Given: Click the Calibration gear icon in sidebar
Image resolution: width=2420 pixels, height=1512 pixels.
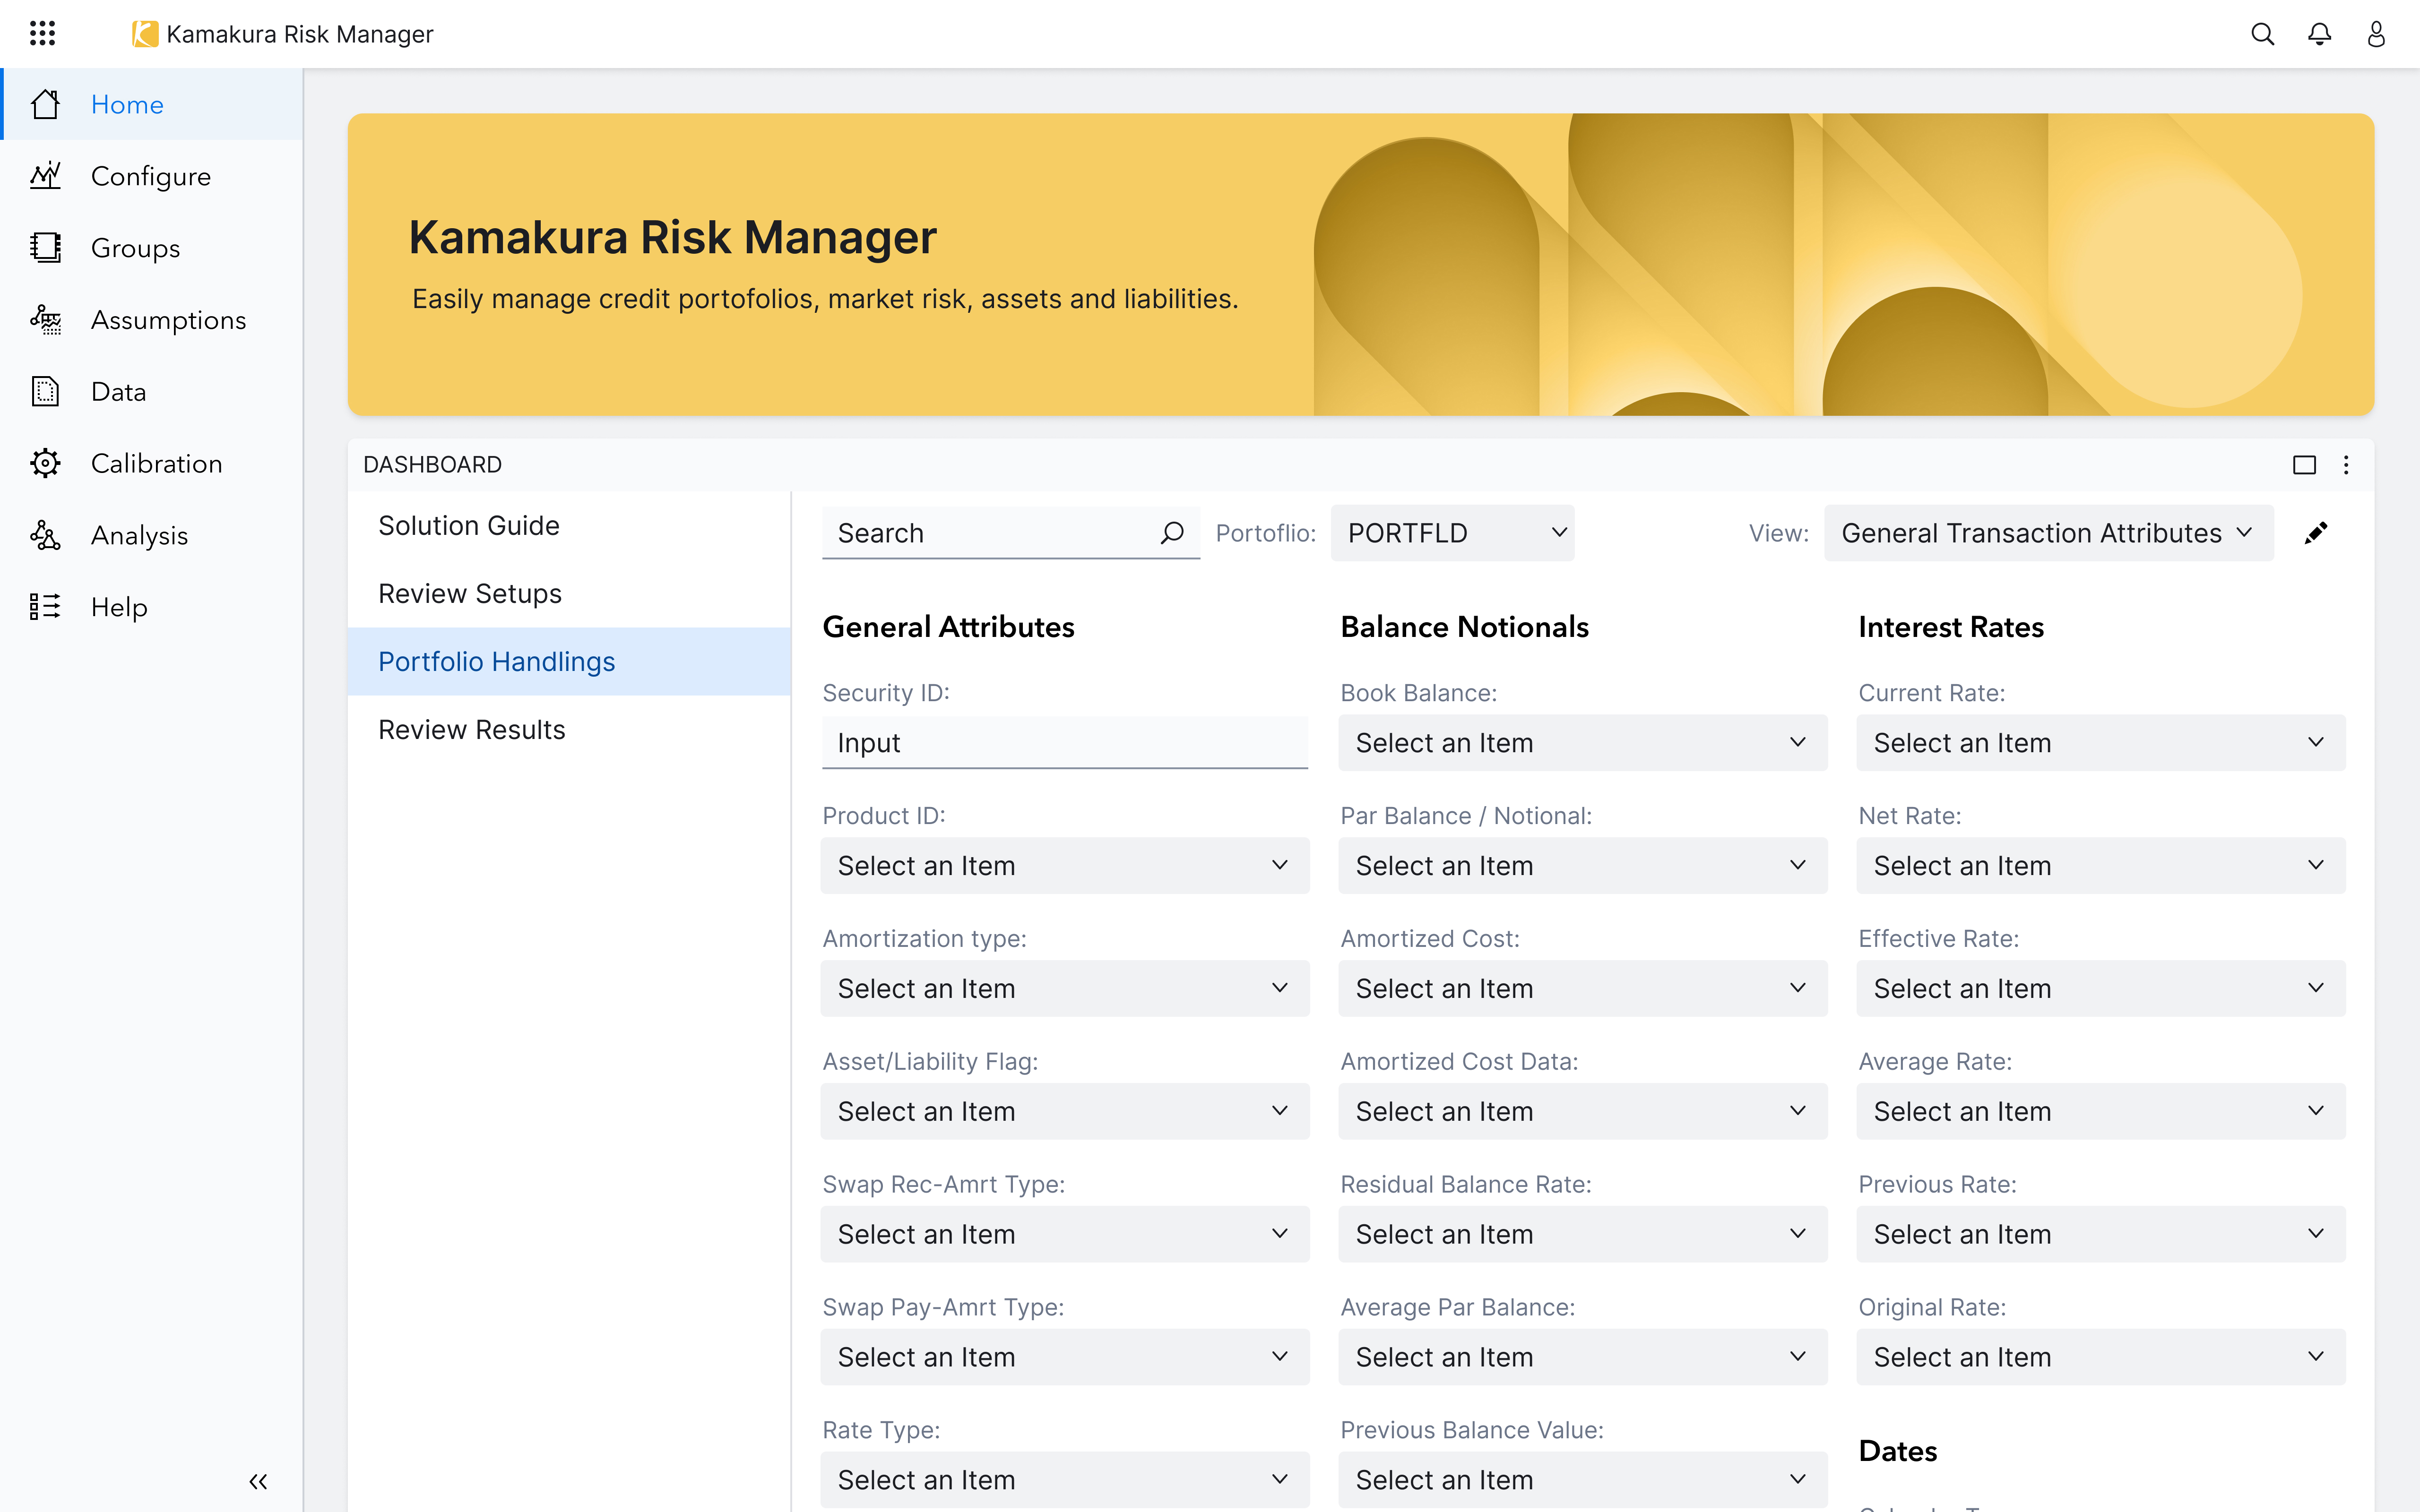Looking at the screenshot, I should click(45, 463).
